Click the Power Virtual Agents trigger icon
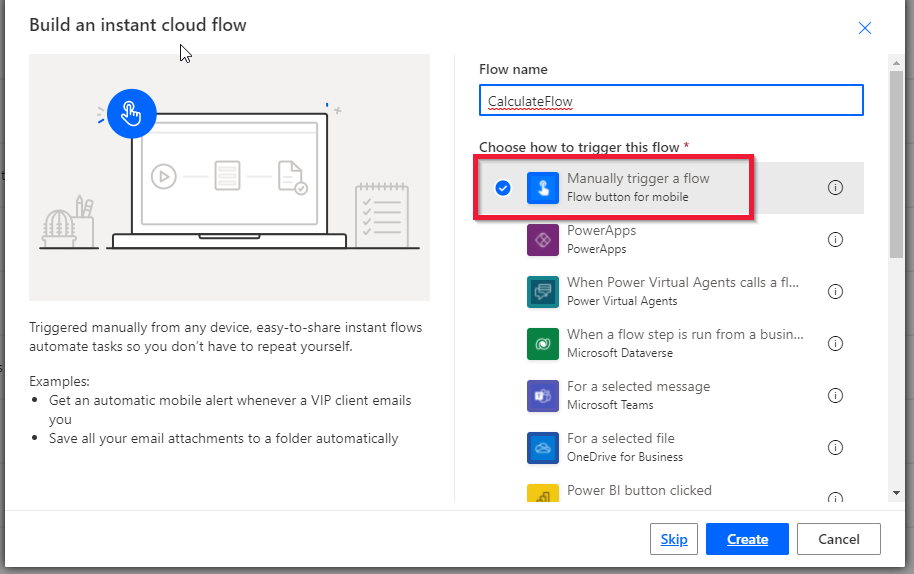Viewport: 914px width, 574px height. click(543, 291)
